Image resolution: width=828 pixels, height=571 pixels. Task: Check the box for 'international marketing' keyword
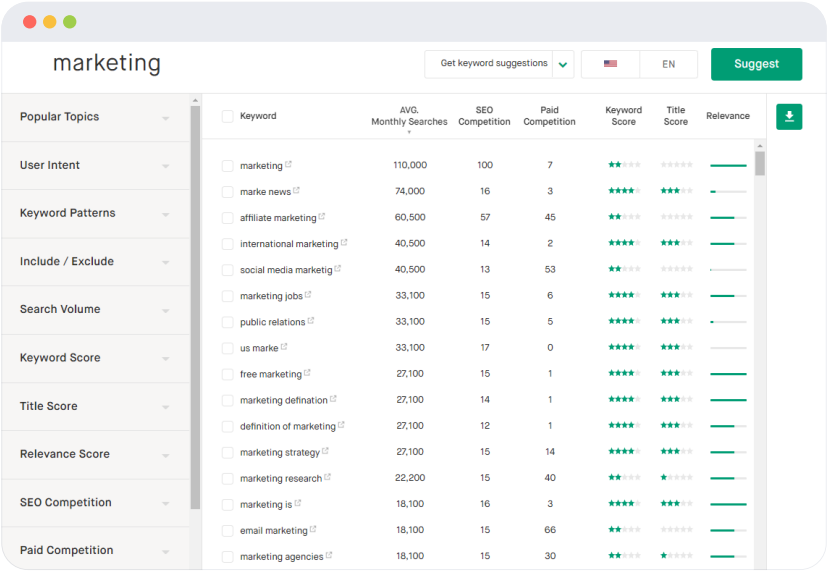[228, 244]
